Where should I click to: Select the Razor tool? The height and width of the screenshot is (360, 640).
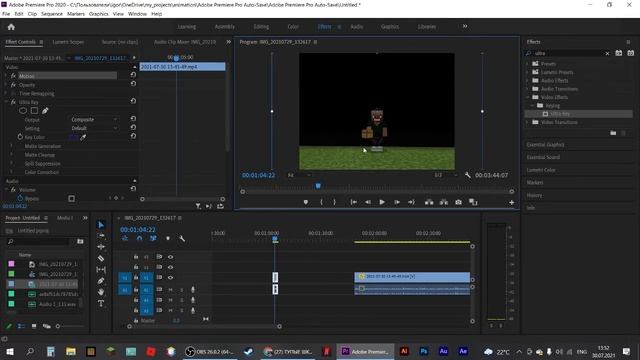[101, 258]
